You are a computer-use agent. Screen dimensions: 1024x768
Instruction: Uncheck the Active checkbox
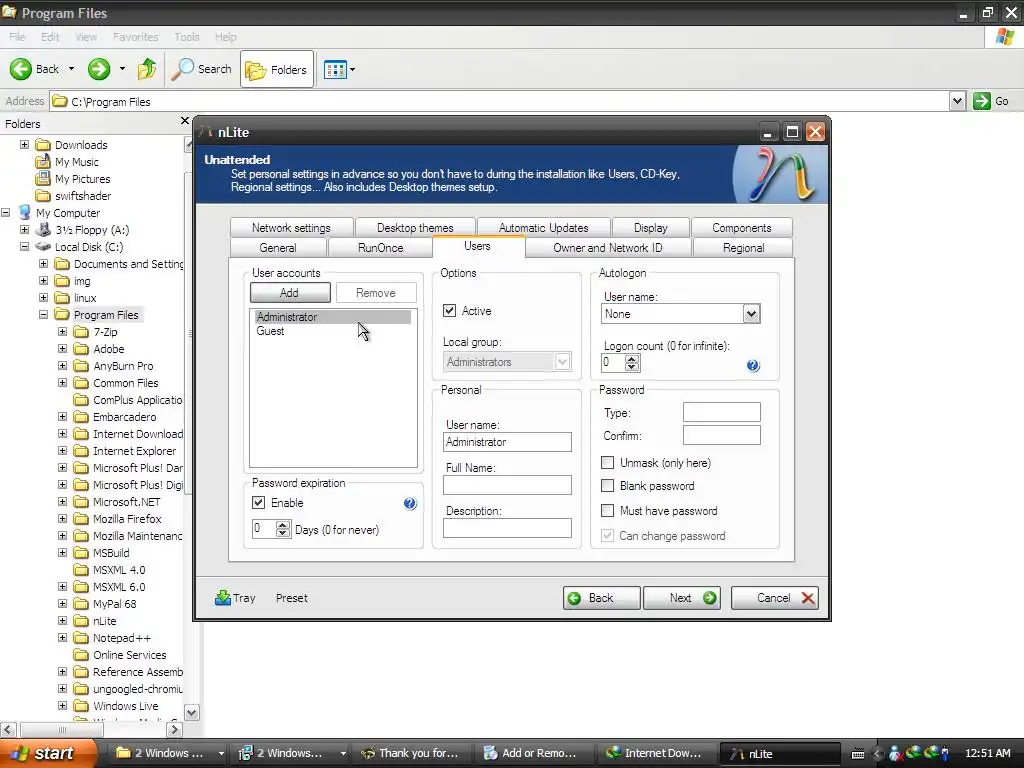pos(449,311)
